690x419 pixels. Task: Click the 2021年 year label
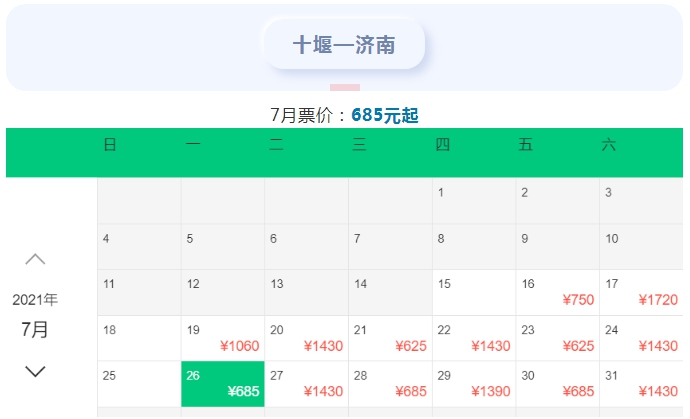35,300
